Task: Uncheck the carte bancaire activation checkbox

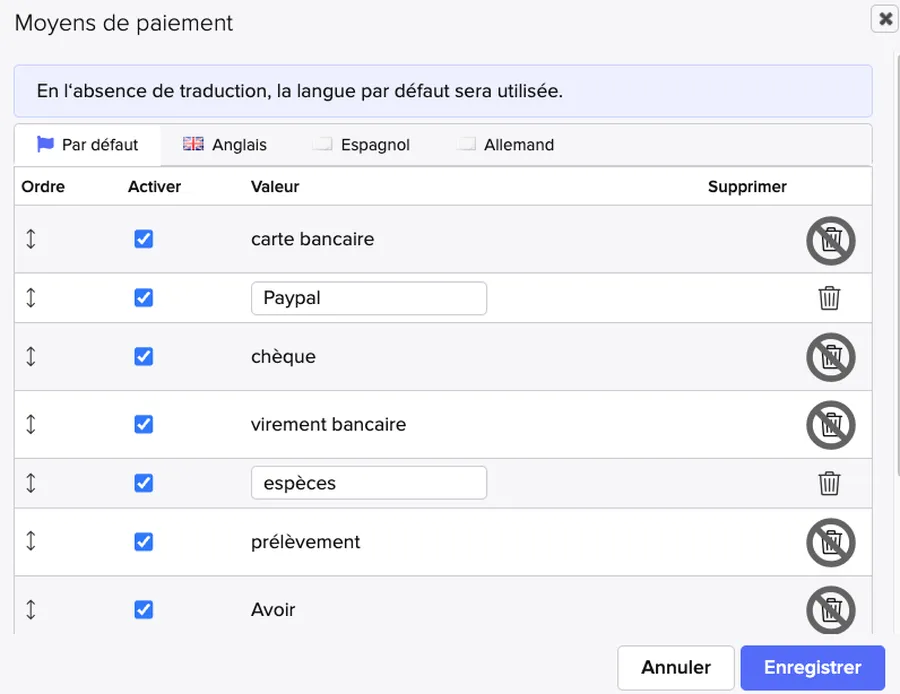Action: 144,239
